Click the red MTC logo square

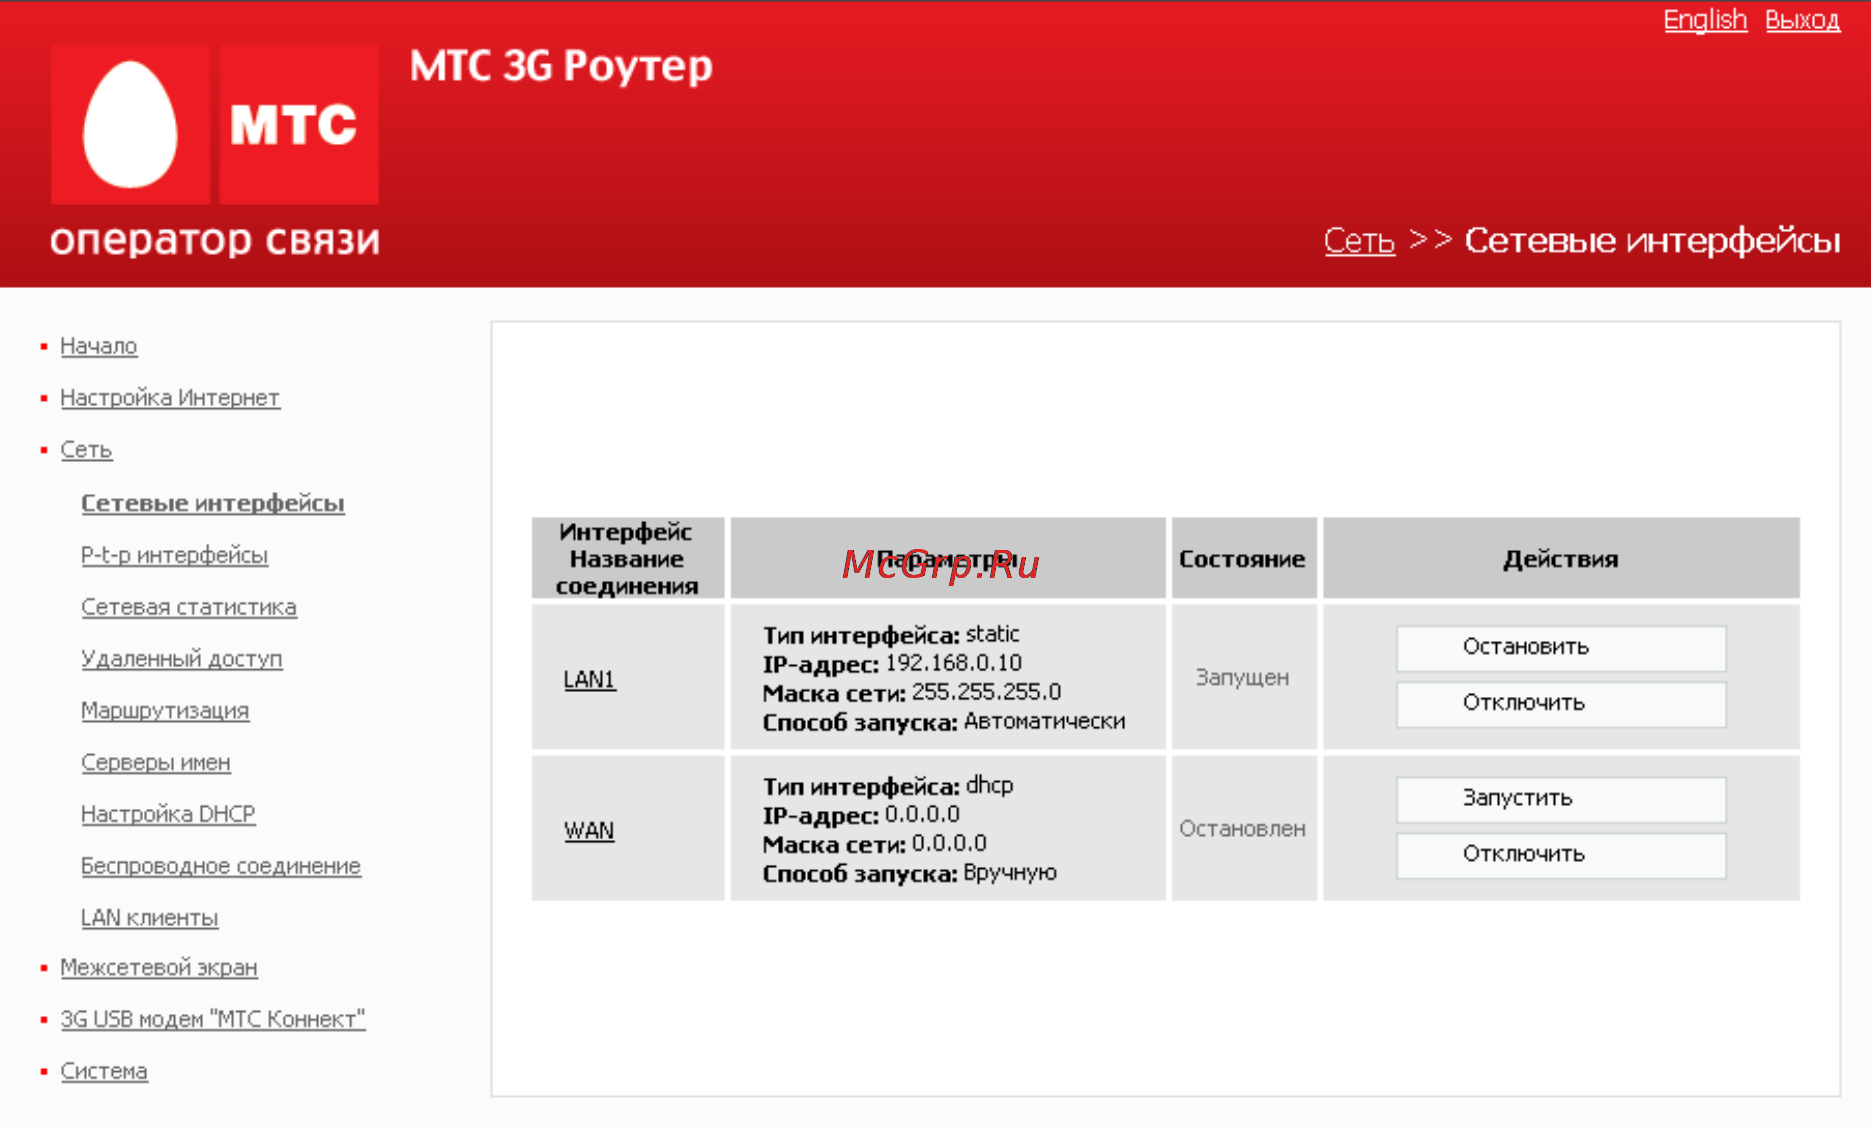[x=299, y=124]
